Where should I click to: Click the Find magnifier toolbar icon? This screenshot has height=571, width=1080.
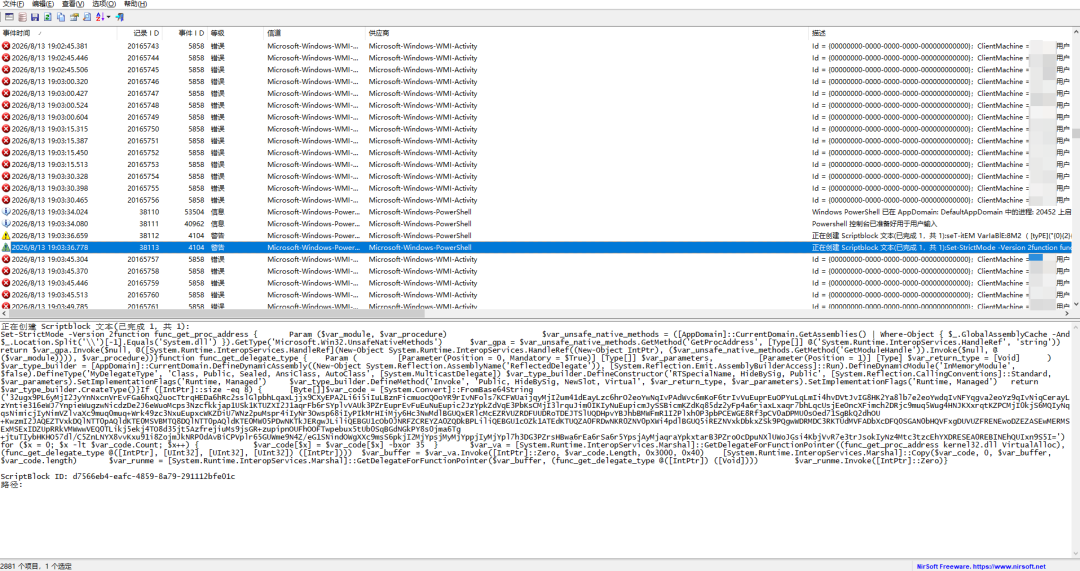87,17
